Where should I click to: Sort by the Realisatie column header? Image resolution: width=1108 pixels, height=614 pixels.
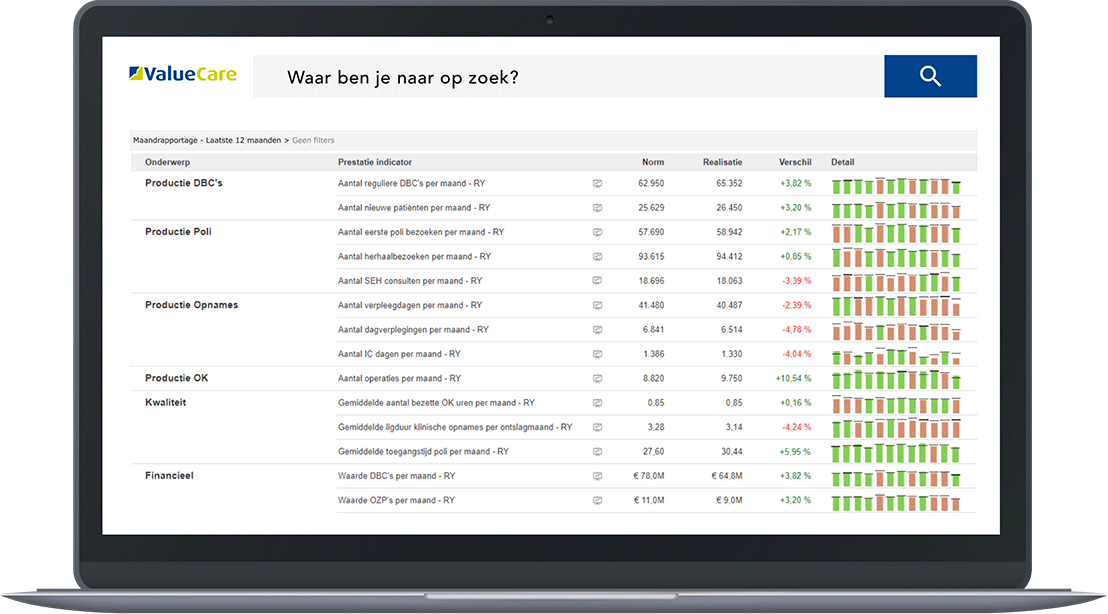(722, 162)
